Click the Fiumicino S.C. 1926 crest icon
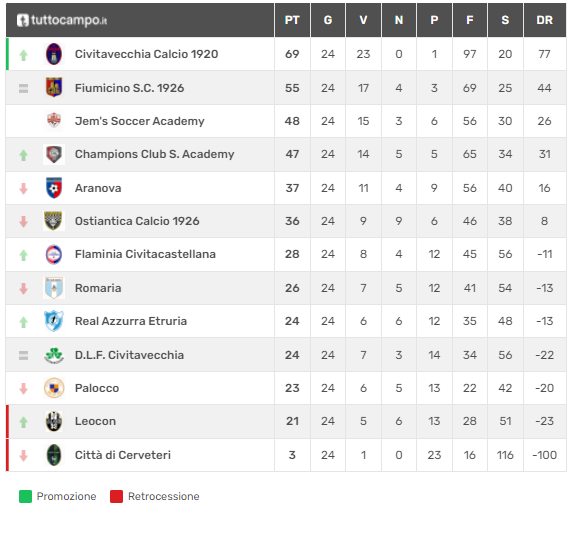This screenshot has width=570, height=540. [x=54, y=88]
